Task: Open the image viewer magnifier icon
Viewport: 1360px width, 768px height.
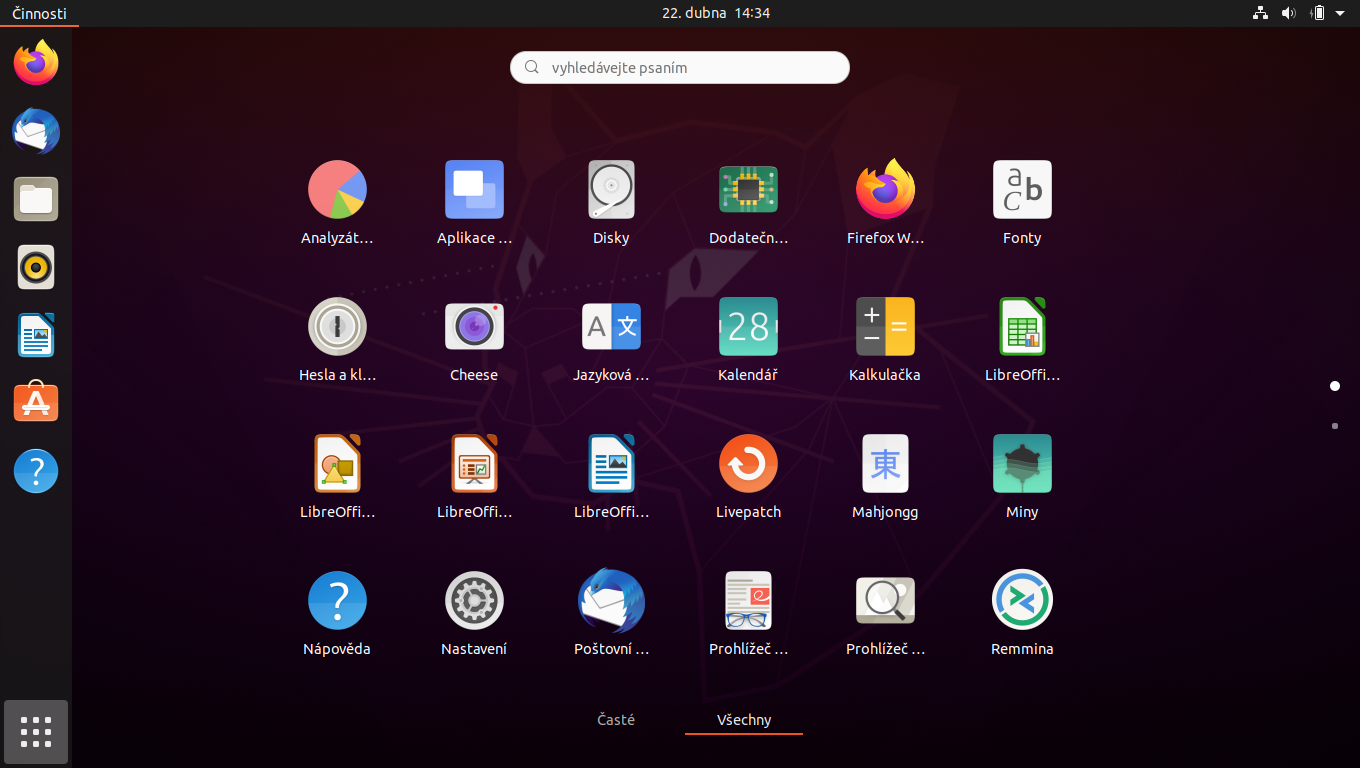Action: coord(885,600)
